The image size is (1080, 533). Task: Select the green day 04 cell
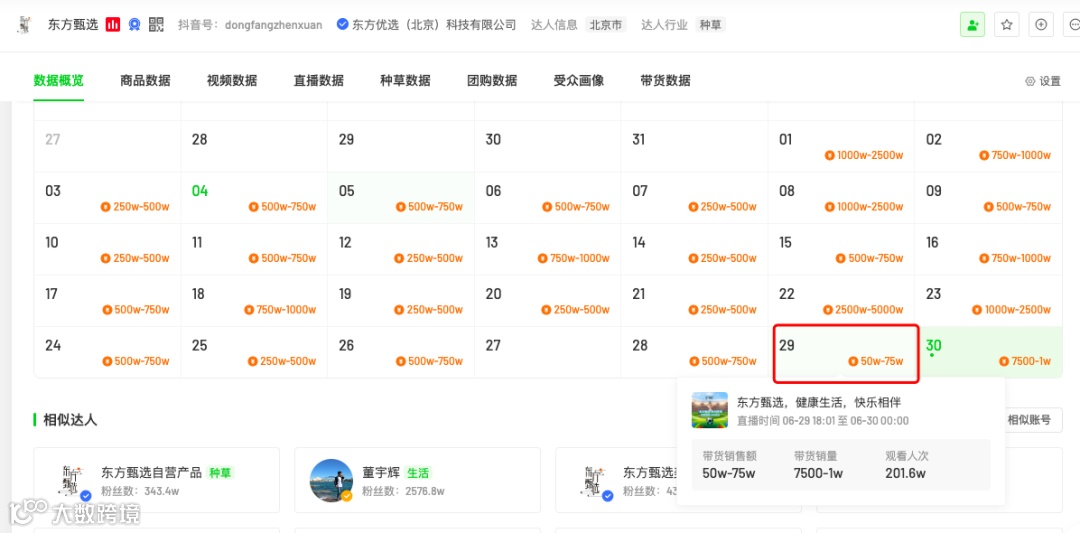point(254,198)
